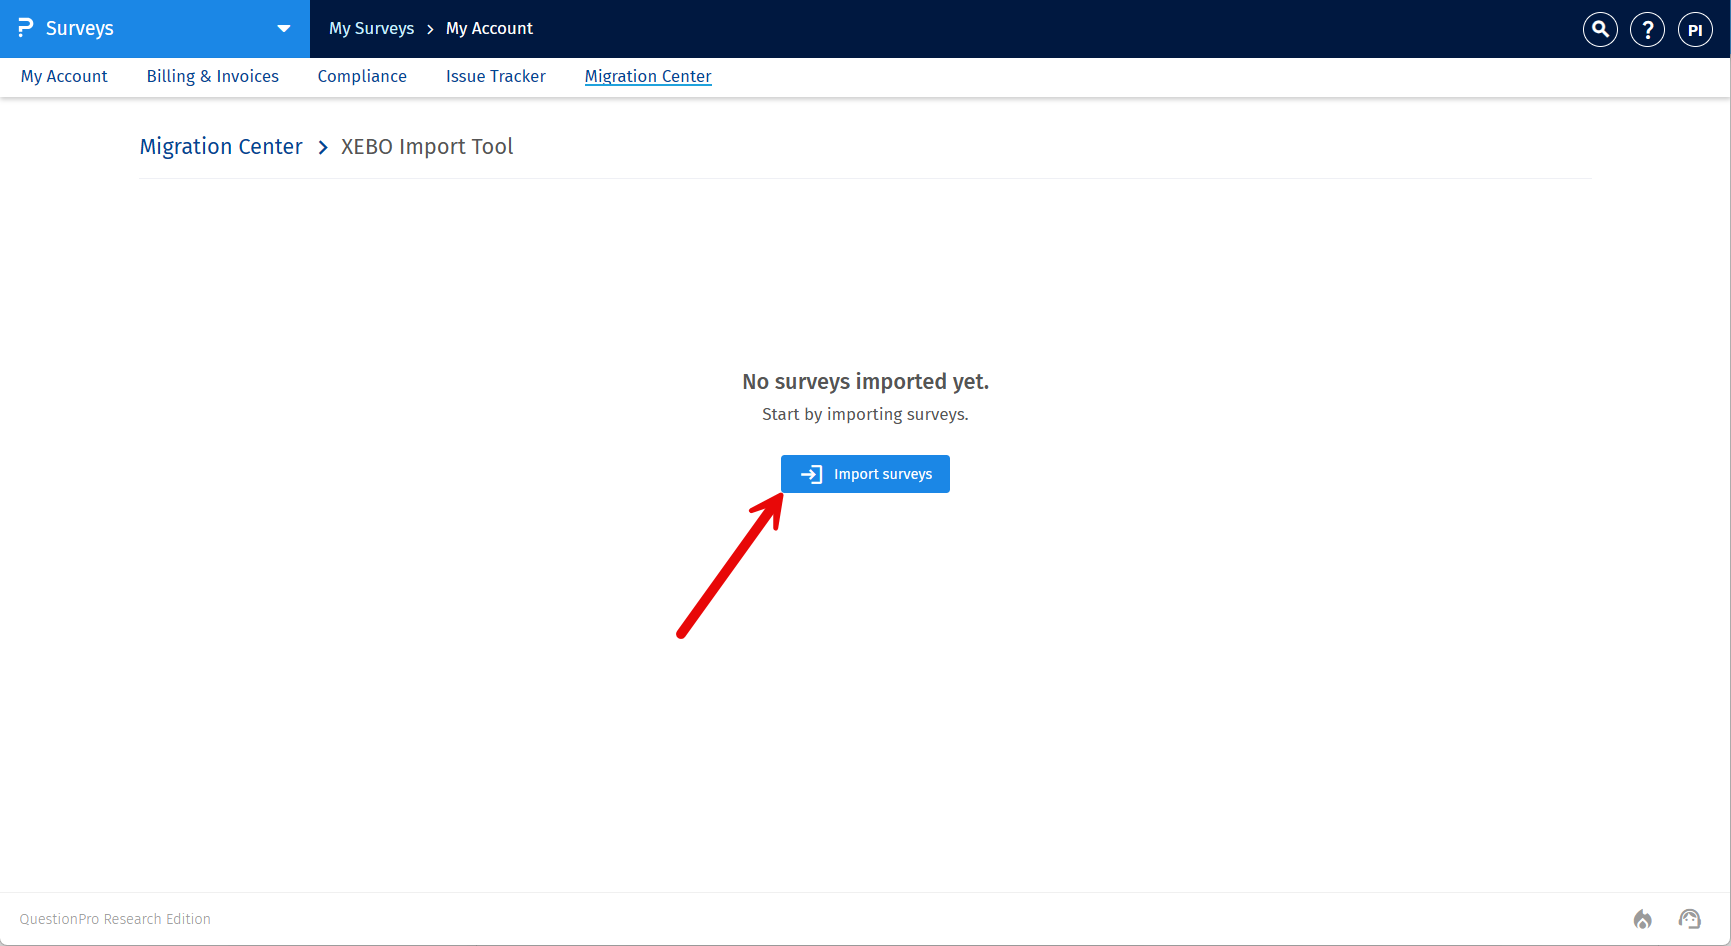Click the import arrow icon inside the blue button
This screenshot has width=1731, height=946.
pos(809,473)
